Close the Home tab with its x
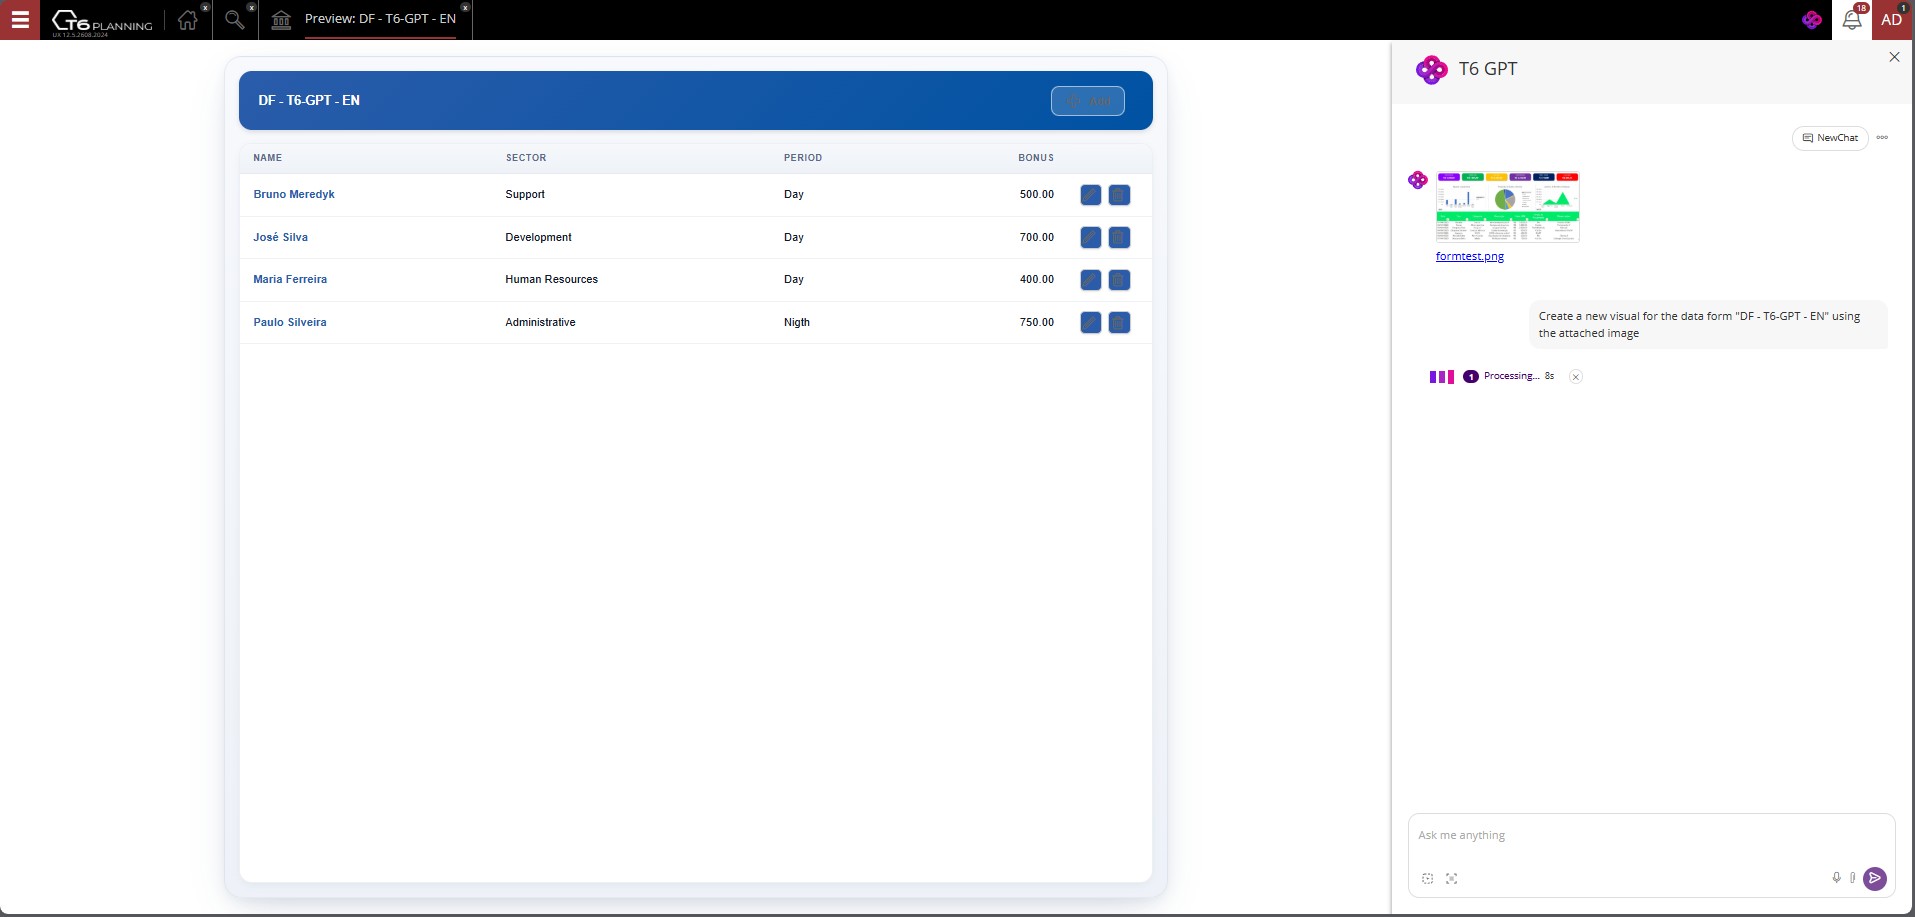This screenshot has width=1915, height=917. pyautogui.click(x=205, y=7)
